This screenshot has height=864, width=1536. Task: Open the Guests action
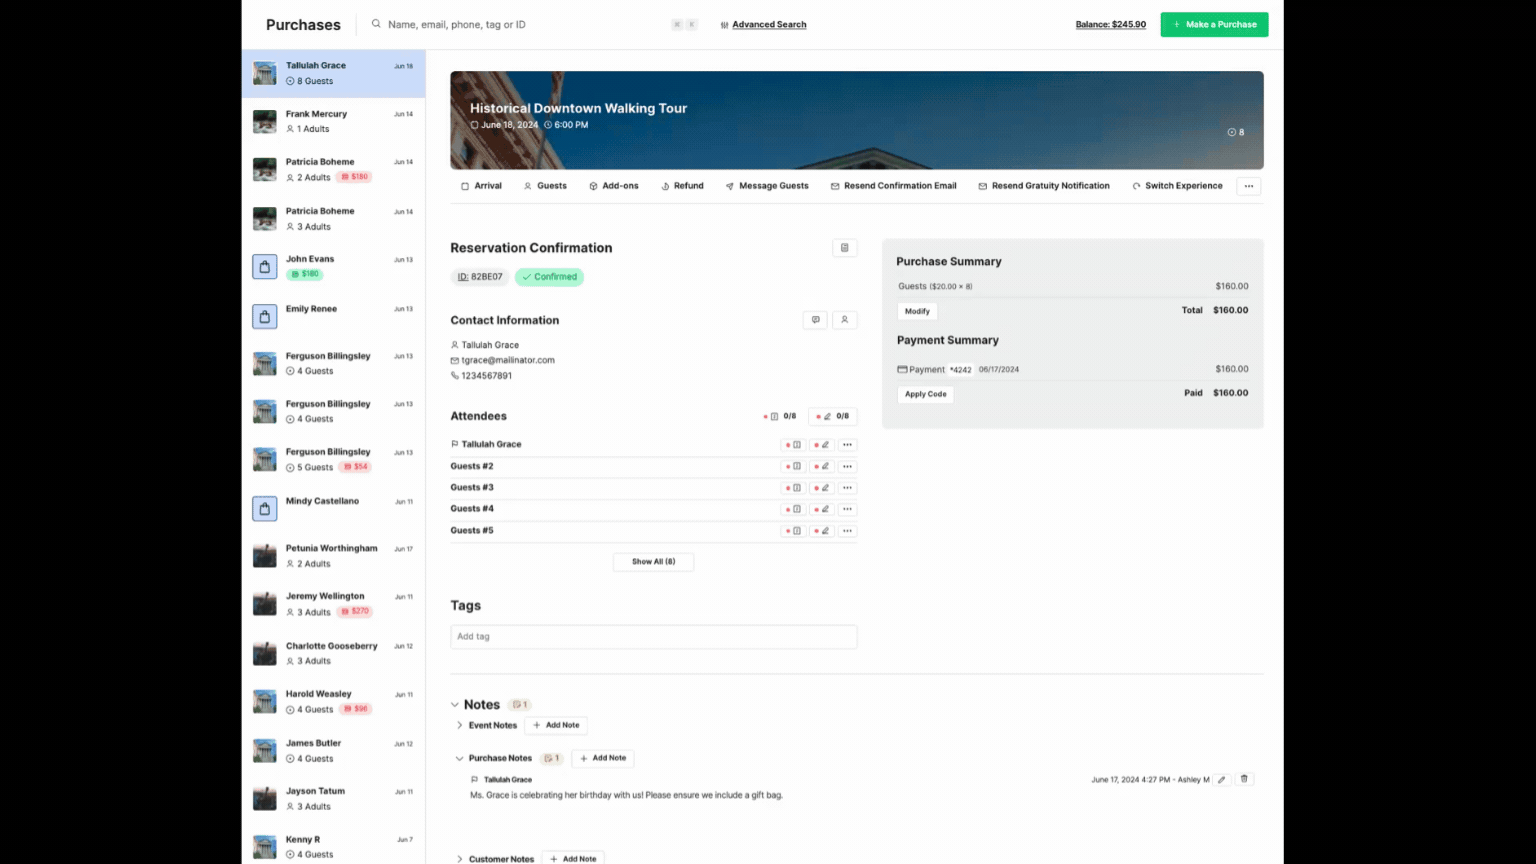(545, 186)
